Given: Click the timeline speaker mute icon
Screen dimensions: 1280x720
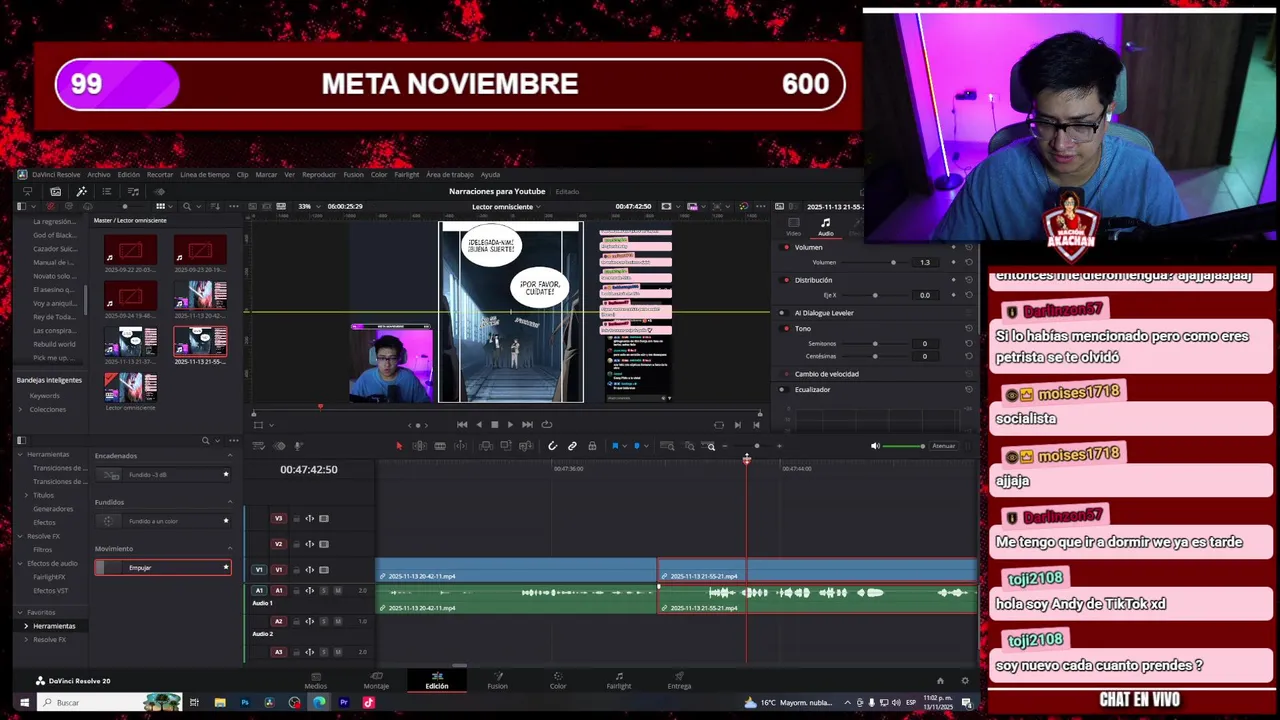Looking at the screenshot, I should [x=875, y=446].
